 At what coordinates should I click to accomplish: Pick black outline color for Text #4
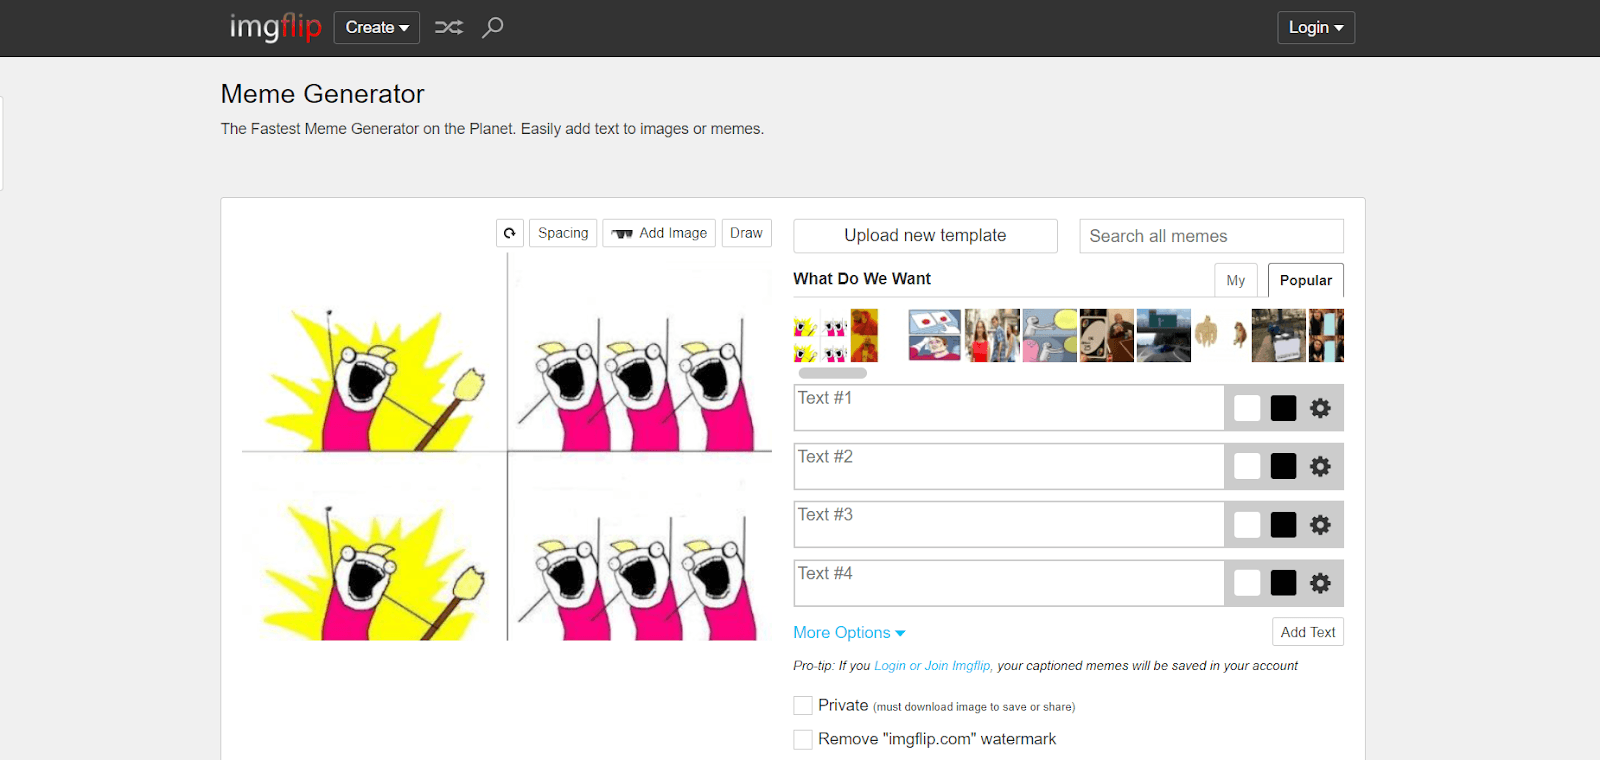[x=1283, y=583]
